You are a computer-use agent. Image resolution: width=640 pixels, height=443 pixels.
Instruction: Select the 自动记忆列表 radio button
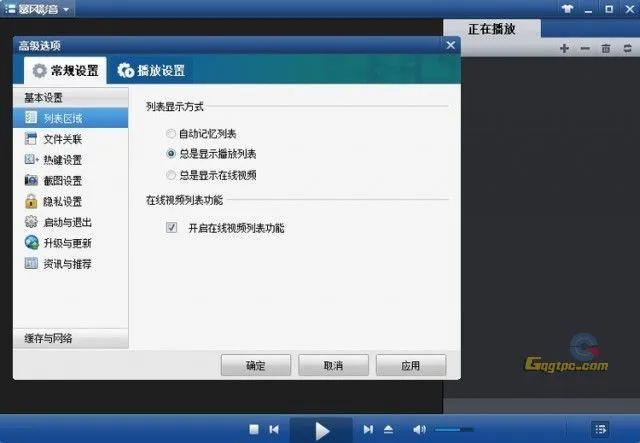[171, 134]
